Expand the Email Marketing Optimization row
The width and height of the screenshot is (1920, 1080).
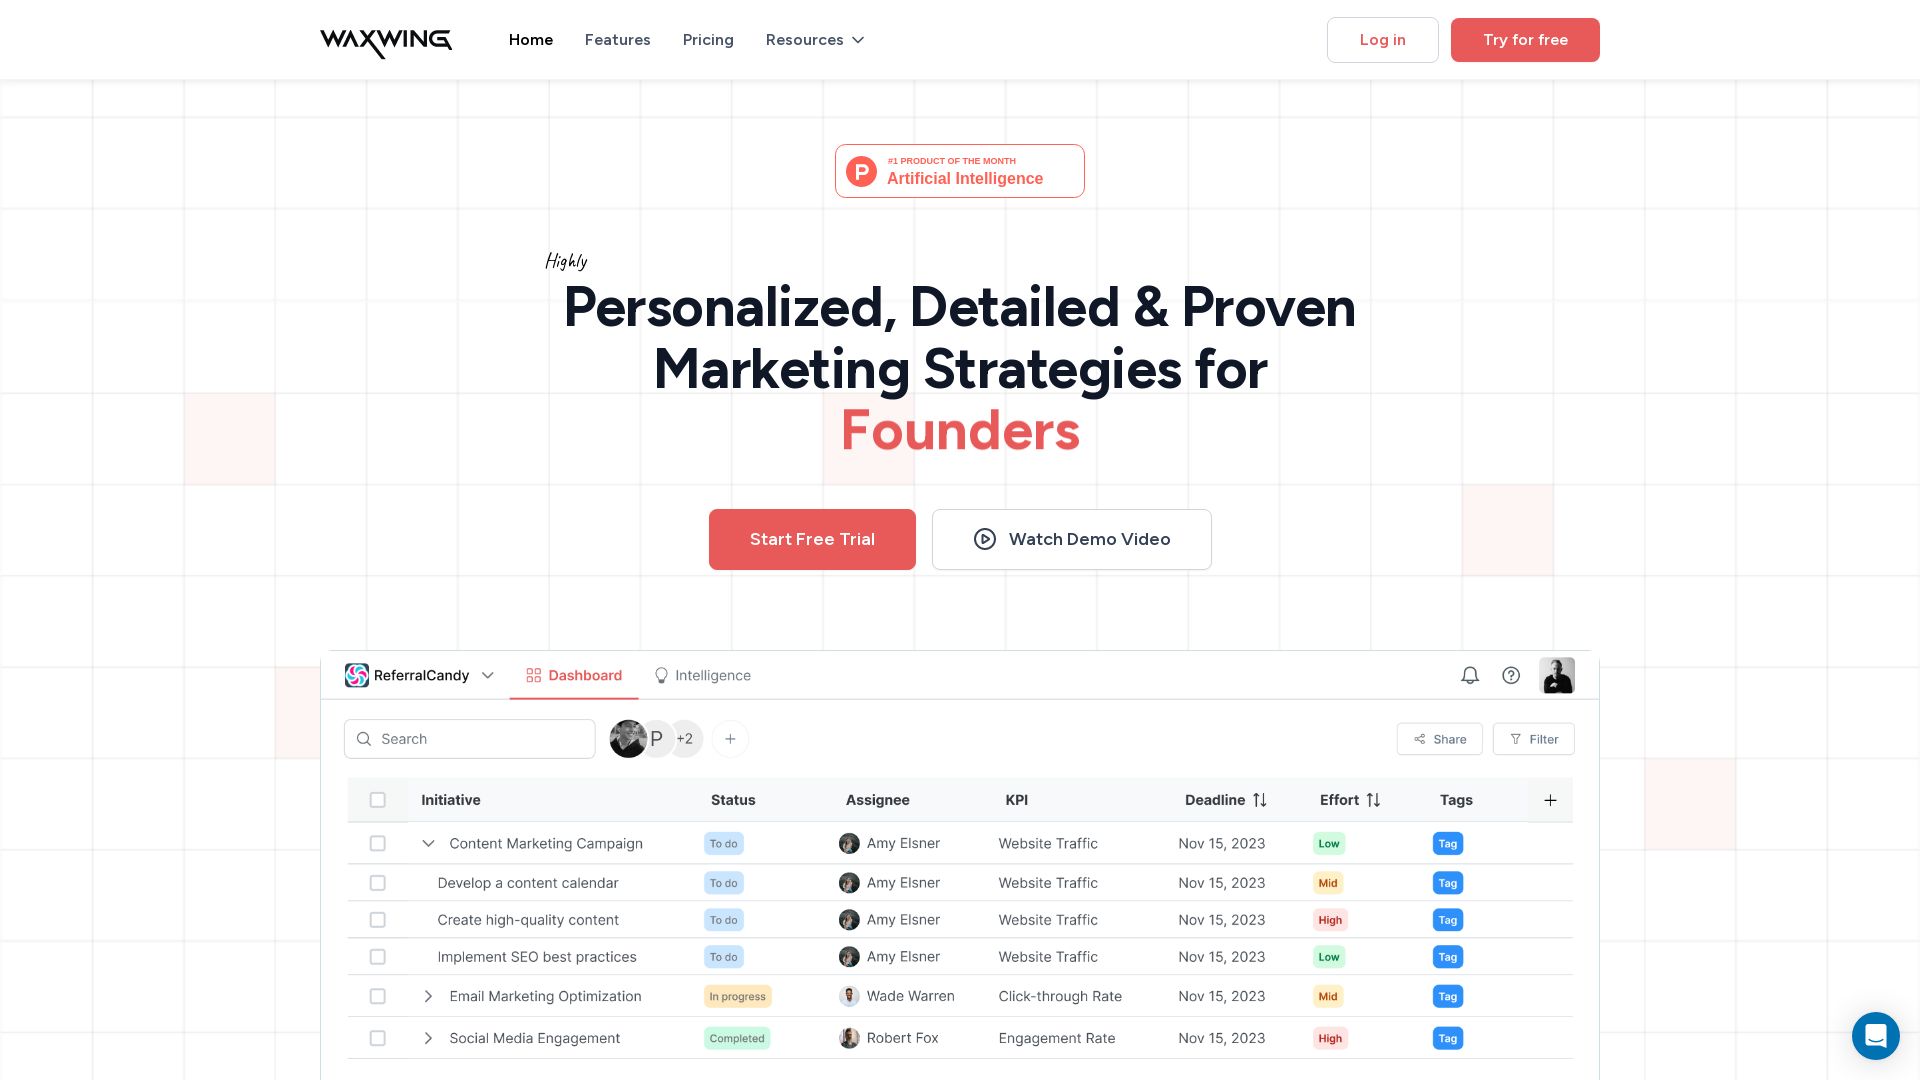pos(429,996)
